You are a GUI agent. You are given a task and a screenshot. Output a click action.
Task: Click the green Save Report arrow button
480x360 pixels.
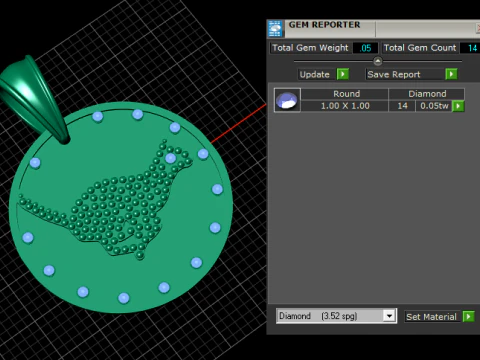[451, 74]
